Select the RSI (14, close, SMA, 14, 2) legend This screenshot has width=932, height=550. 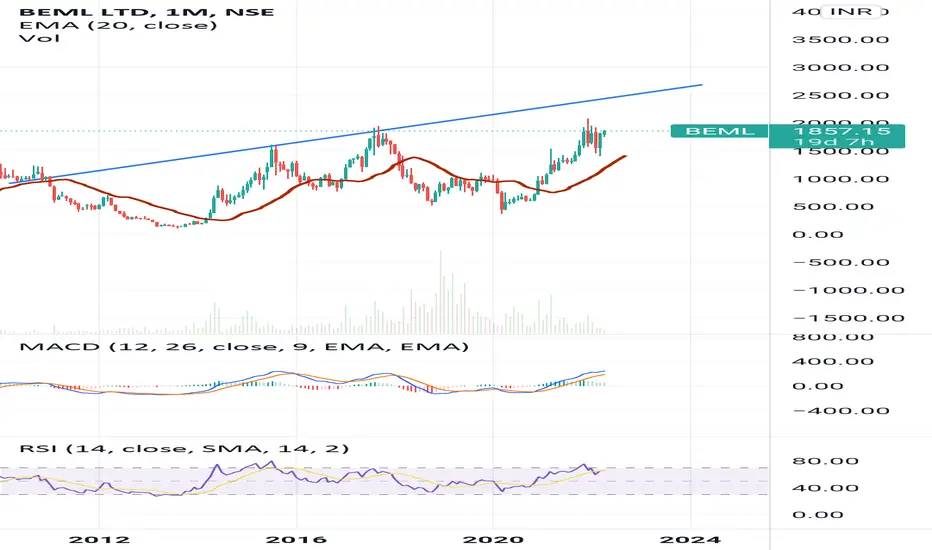pos(184,448)
